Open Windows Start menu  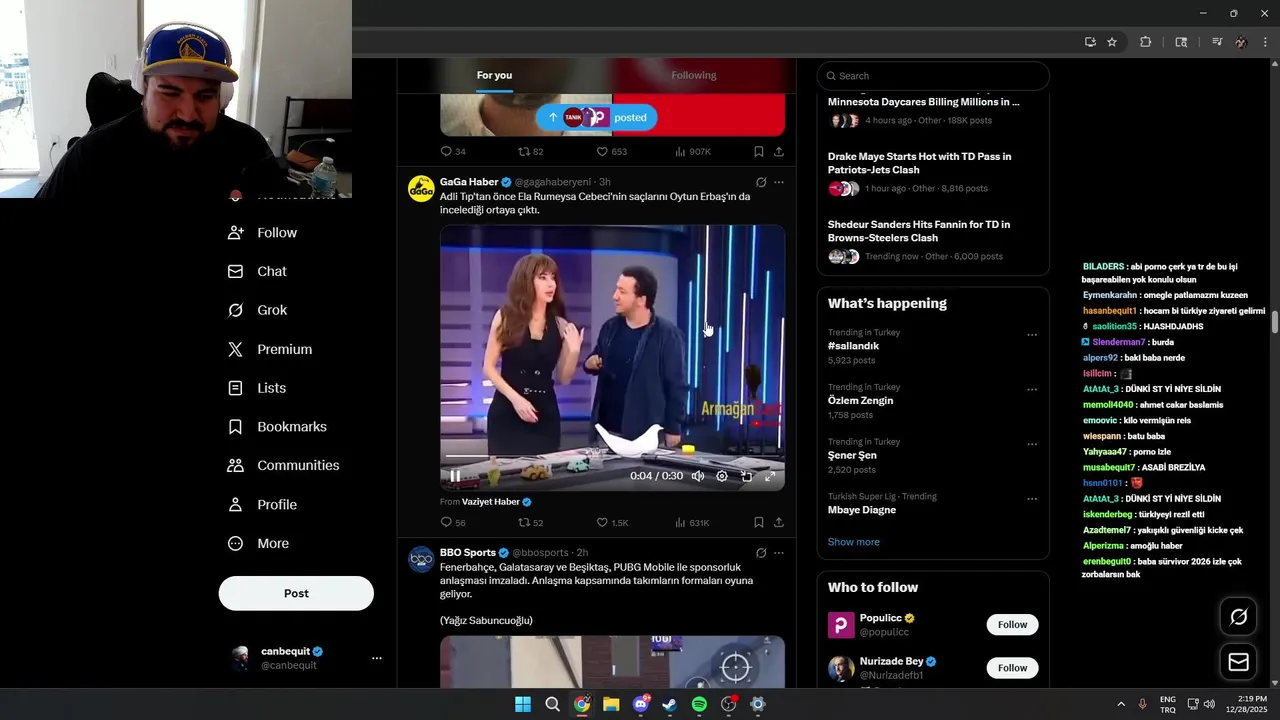tap(523, 704)
